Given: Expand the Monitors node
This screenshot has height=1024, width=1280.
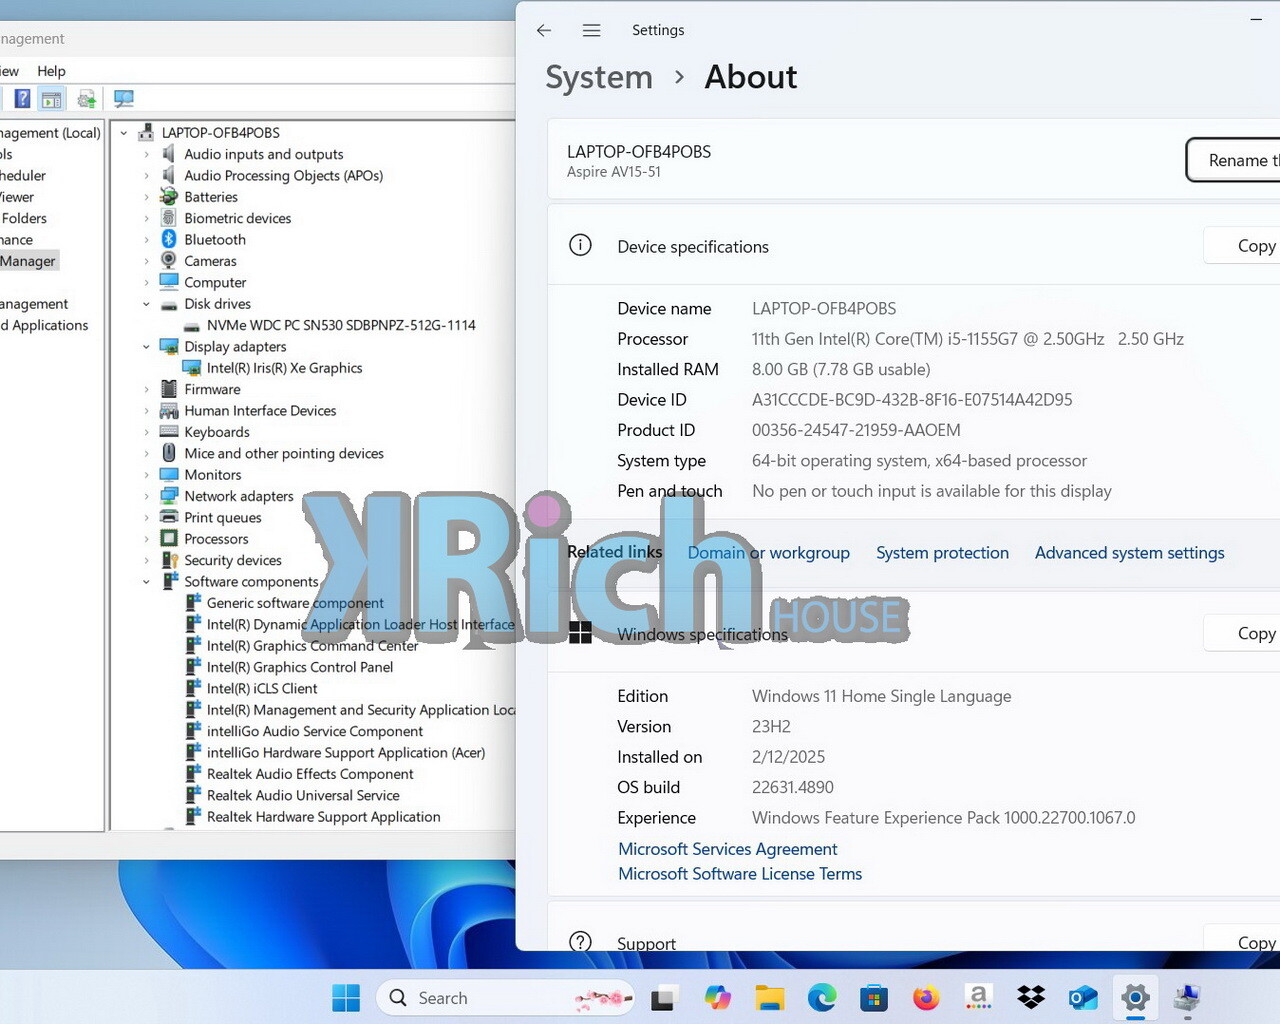Looking at the screenshot, I should (x=146, y=475).
